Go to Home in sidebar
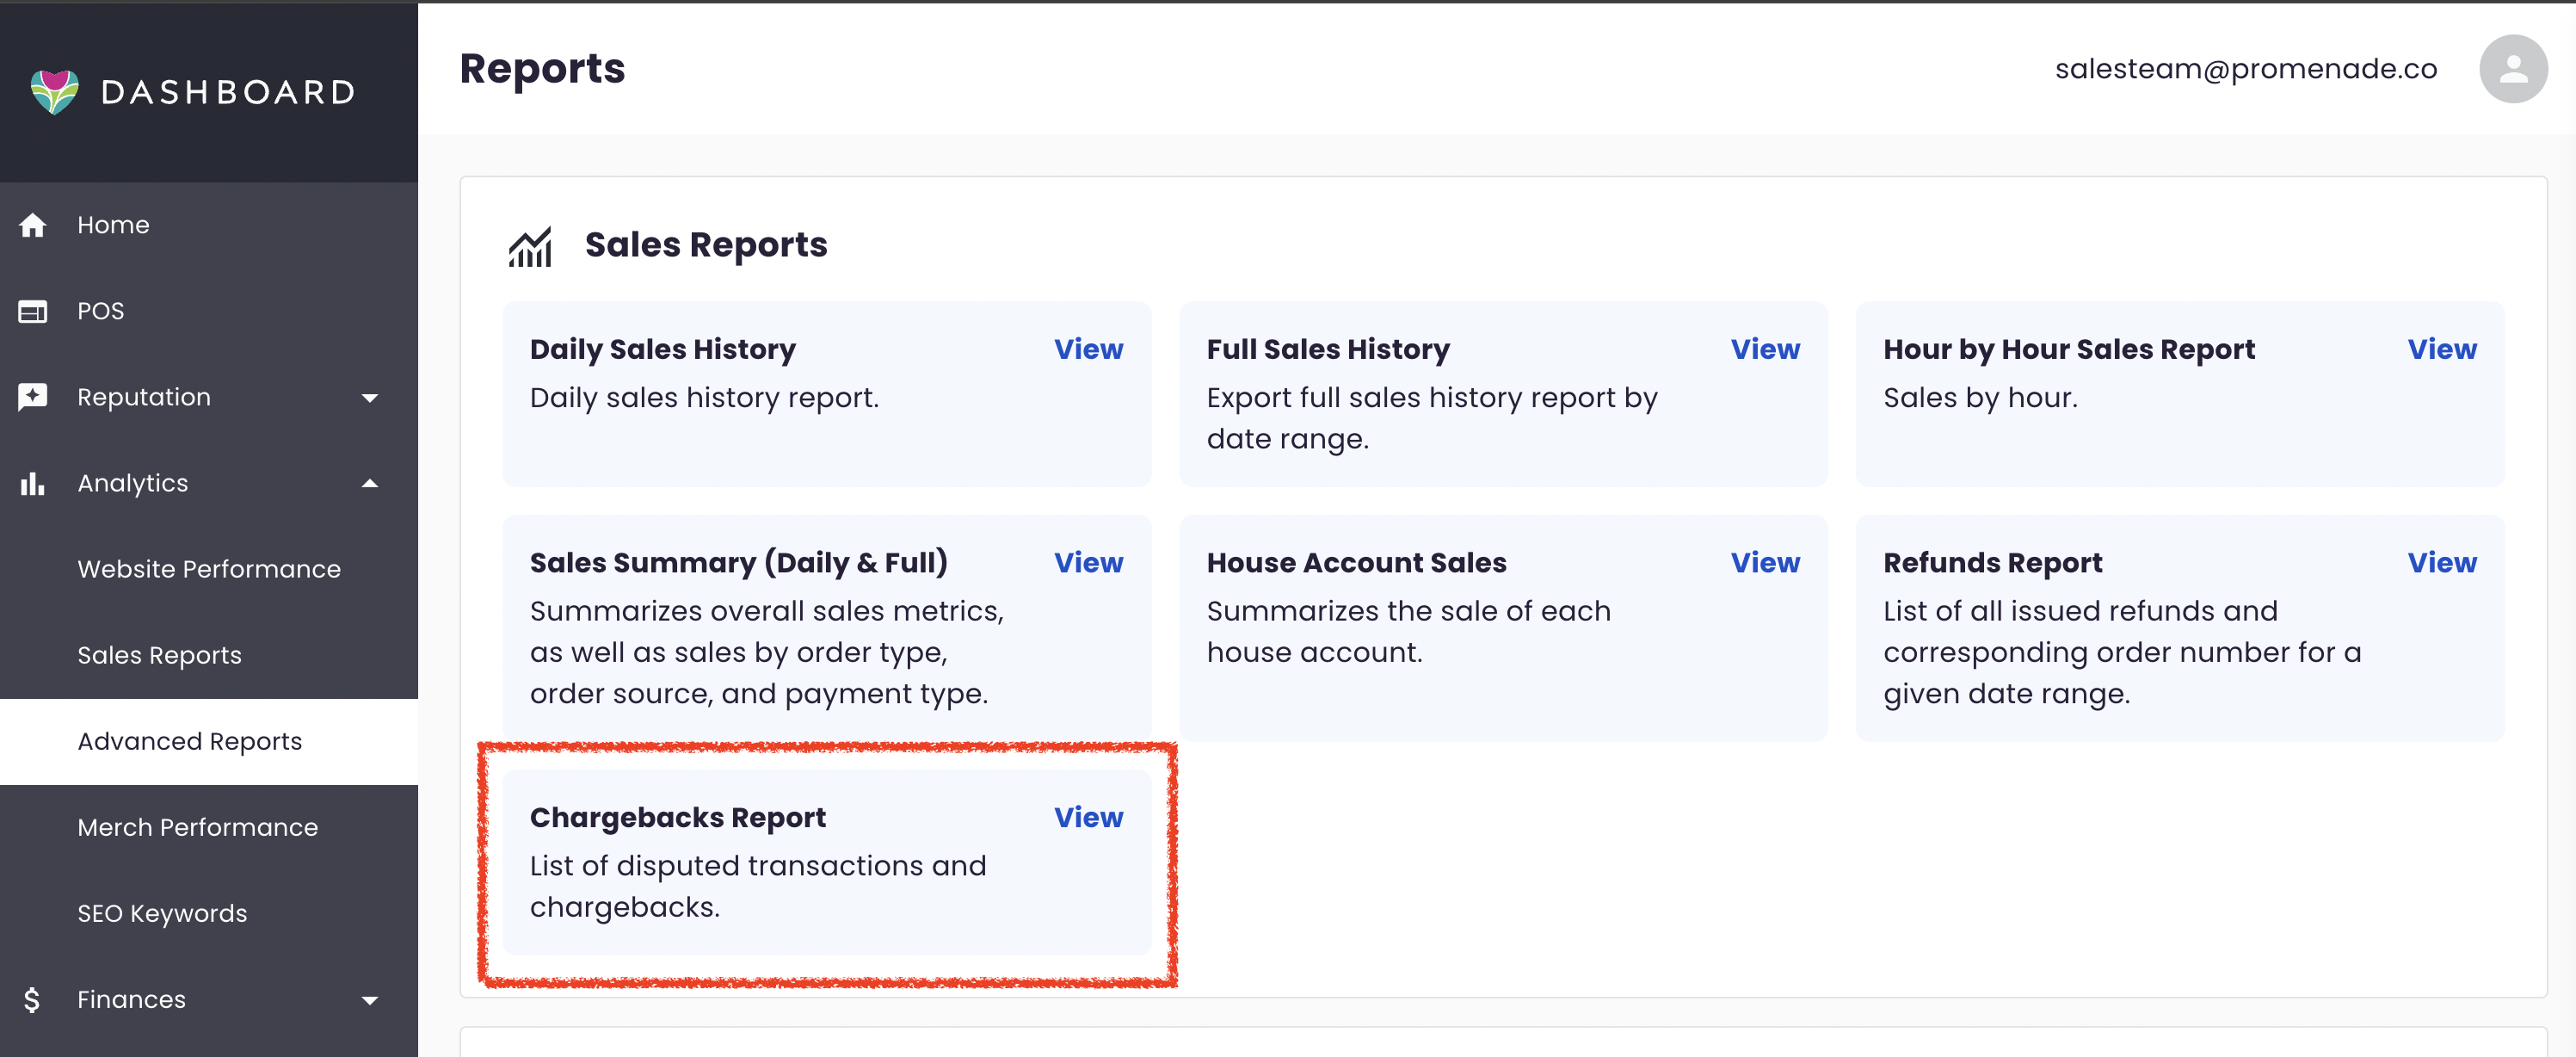The height and width of the screenshot is (1057, 2576). [209, 225]
